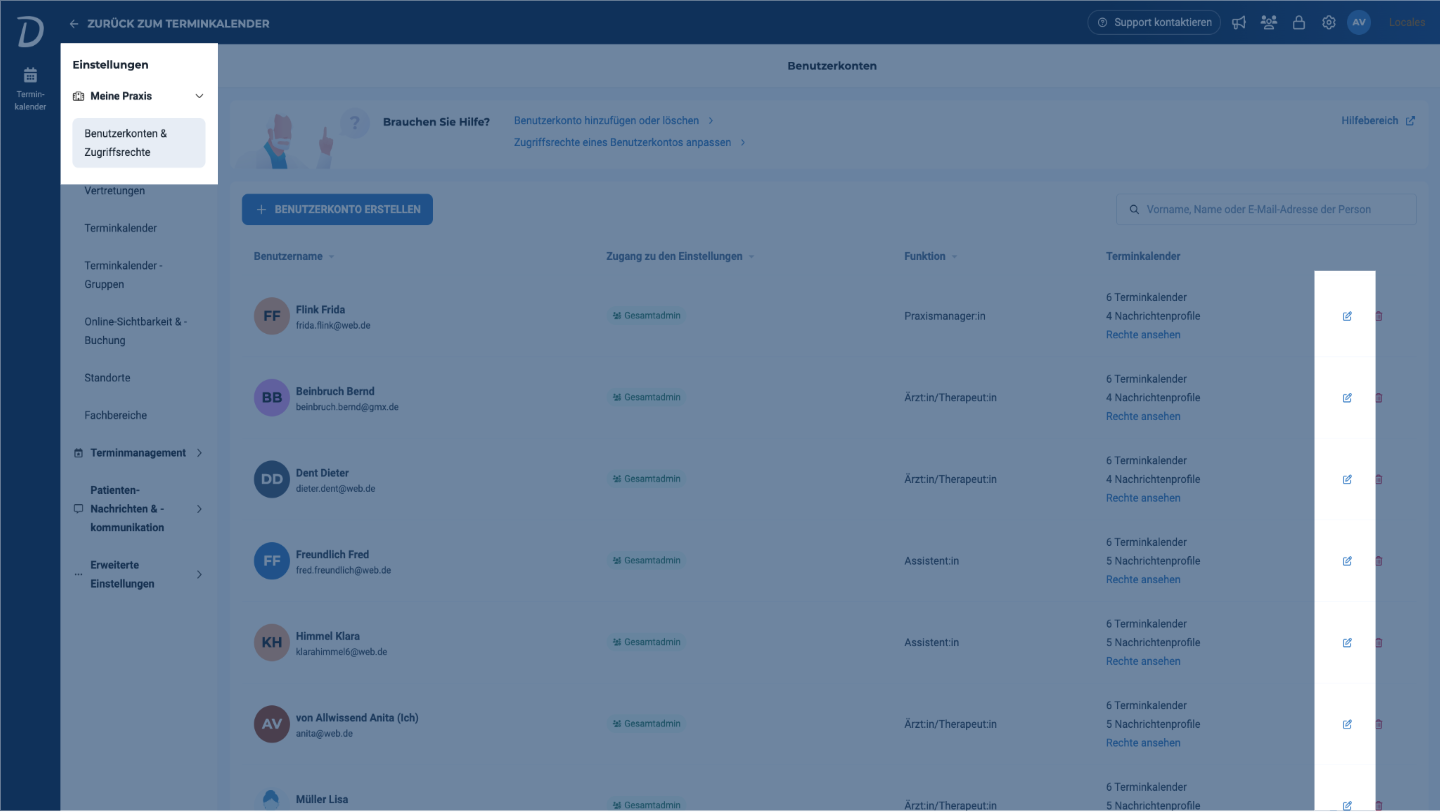Click Praxismanager:in function of Flink Frida
1440x812 pixels.
(945, 316)
